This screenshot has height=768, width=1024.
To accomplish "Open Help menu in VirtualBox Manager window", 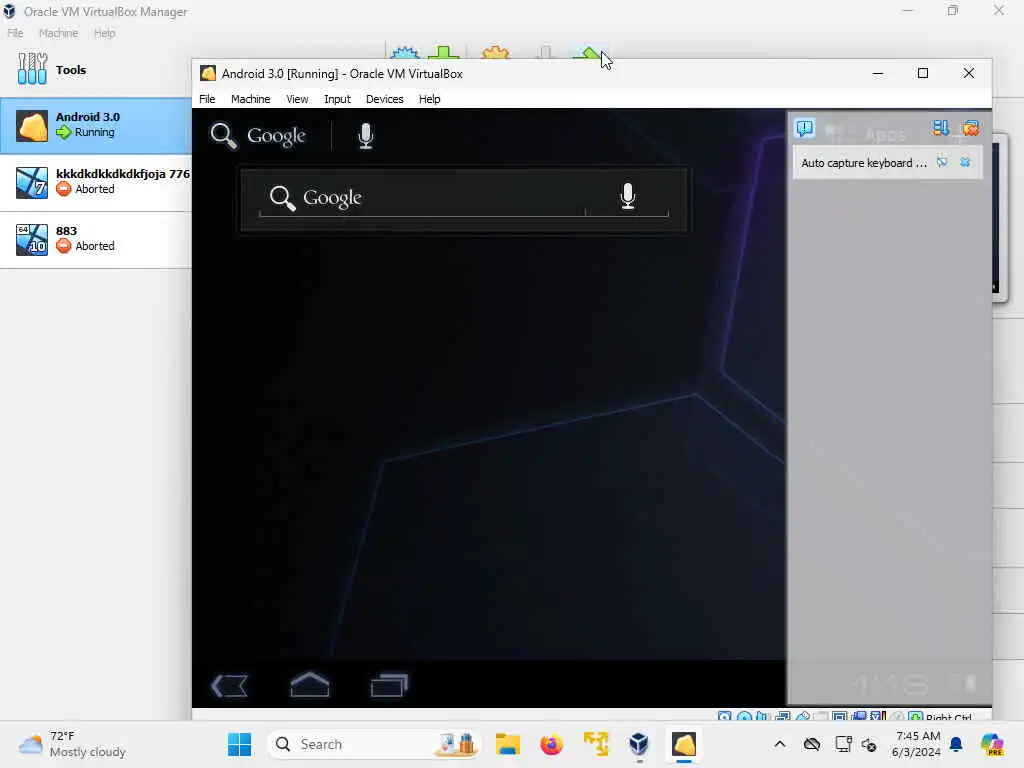I will pos(104,33).
